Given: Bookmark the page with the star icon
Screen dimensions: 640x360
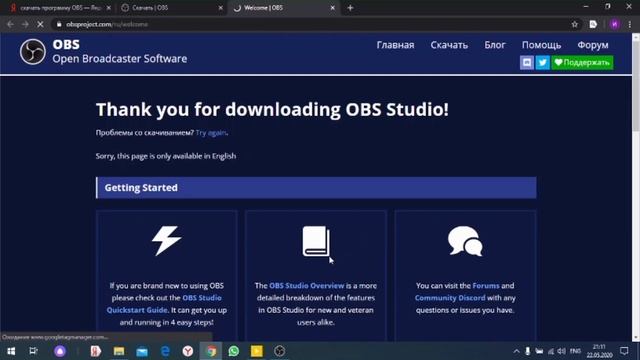Looking at the screenshot, I should tap(575, 24).
